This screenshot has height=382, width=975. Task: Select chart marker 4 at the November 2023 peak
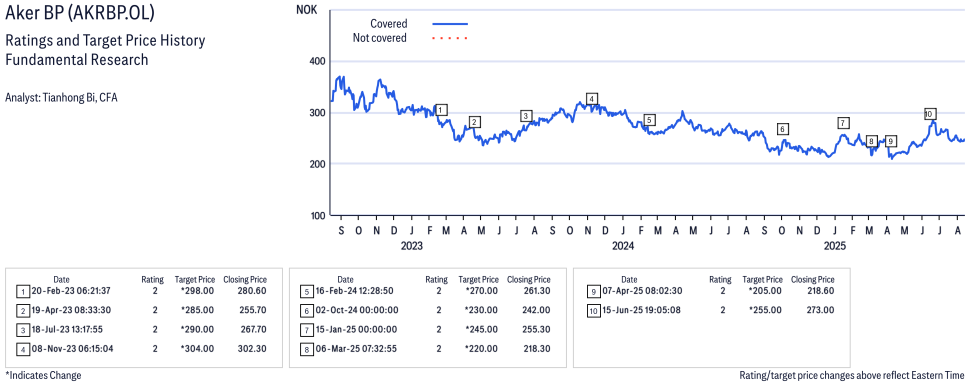click(592, 99)
